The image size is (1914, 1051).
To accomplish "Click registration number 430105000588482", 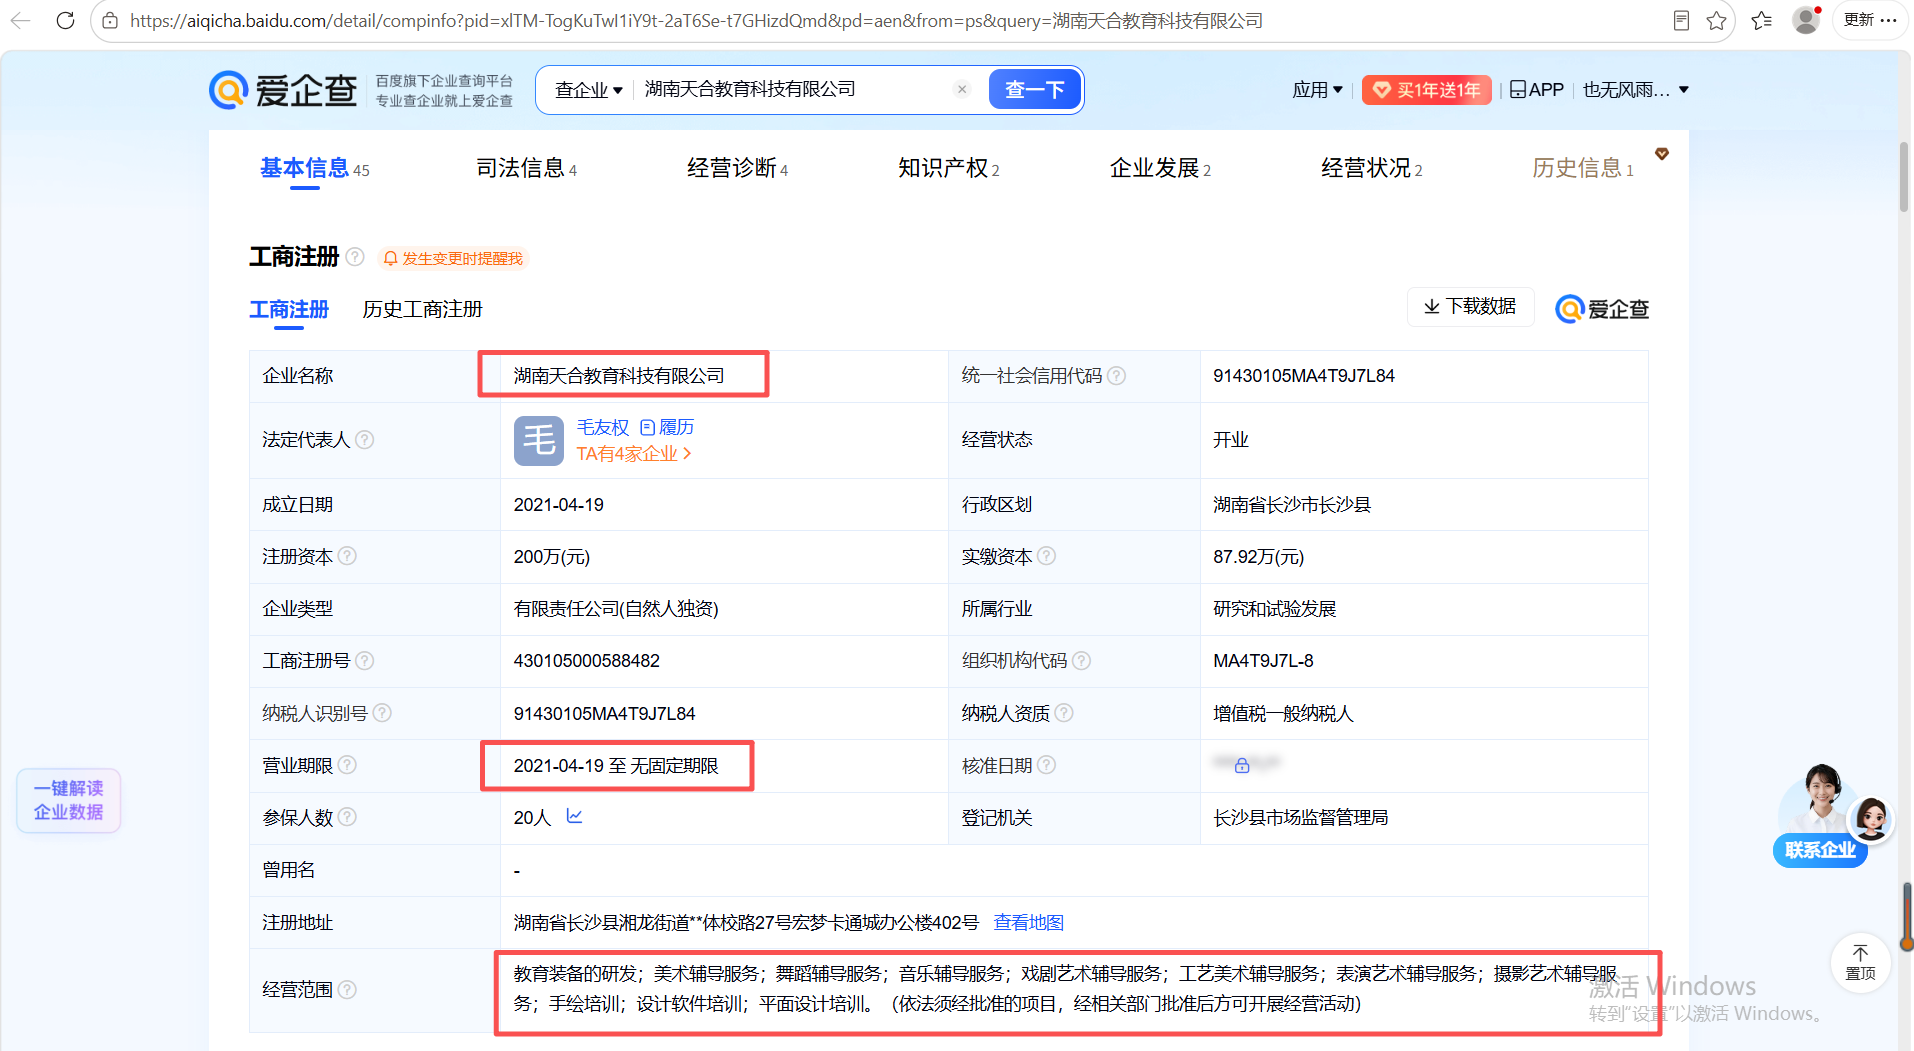I will click(x=587, y=661).
